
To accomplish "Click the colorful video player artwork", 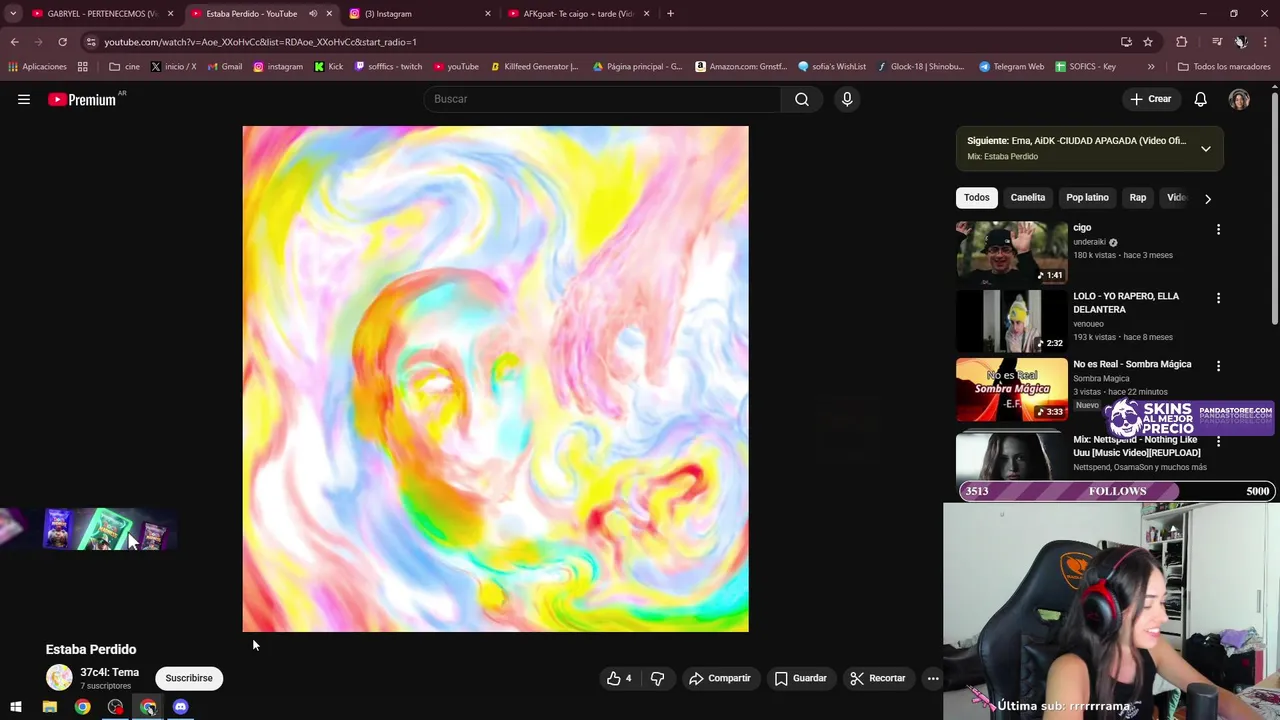I will 495,379.
